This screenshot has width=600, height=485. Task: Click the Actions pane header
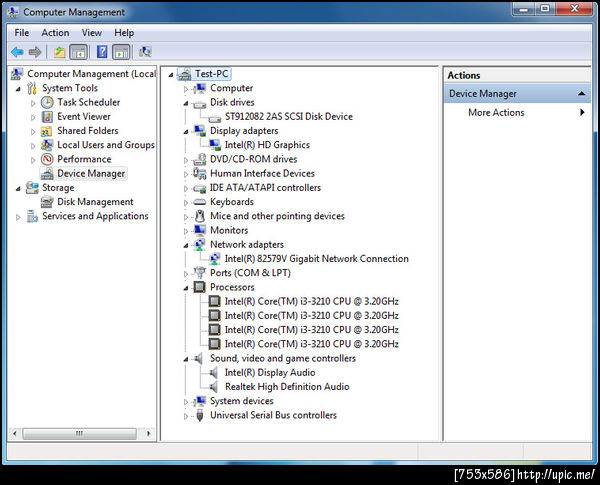[517, 75]
